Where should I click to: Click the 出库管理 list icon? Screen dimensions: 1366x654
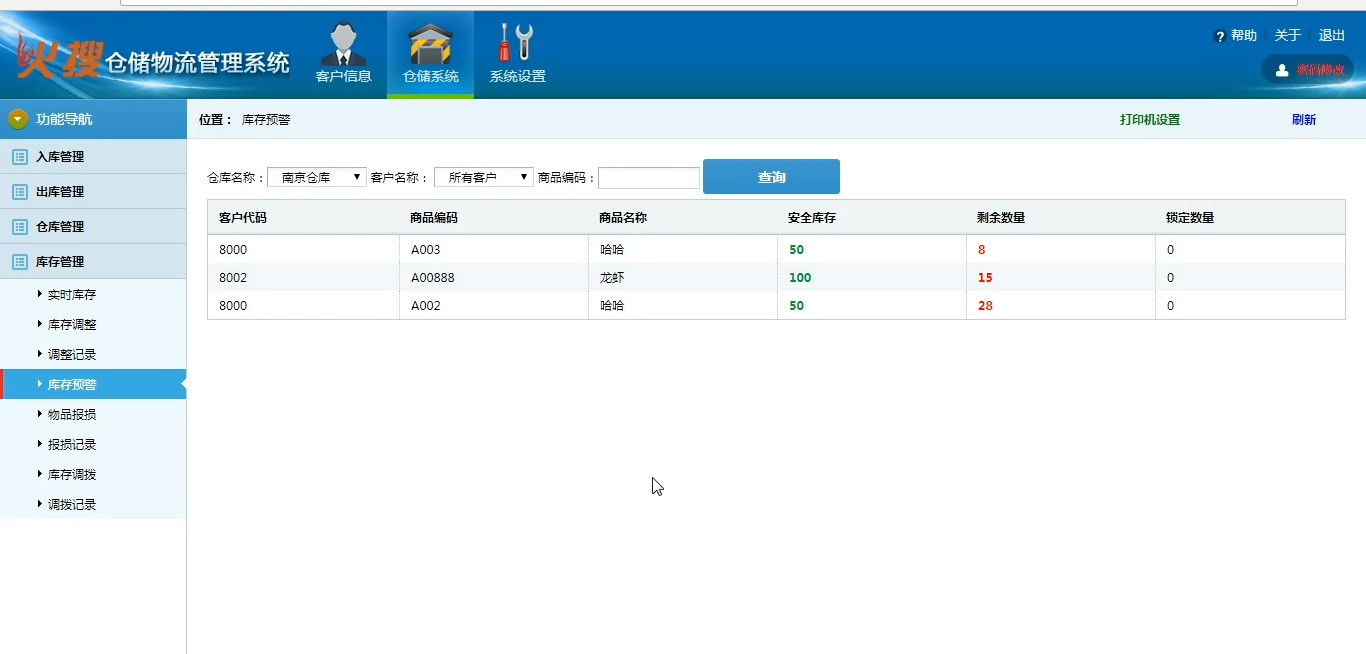point(19,192)
